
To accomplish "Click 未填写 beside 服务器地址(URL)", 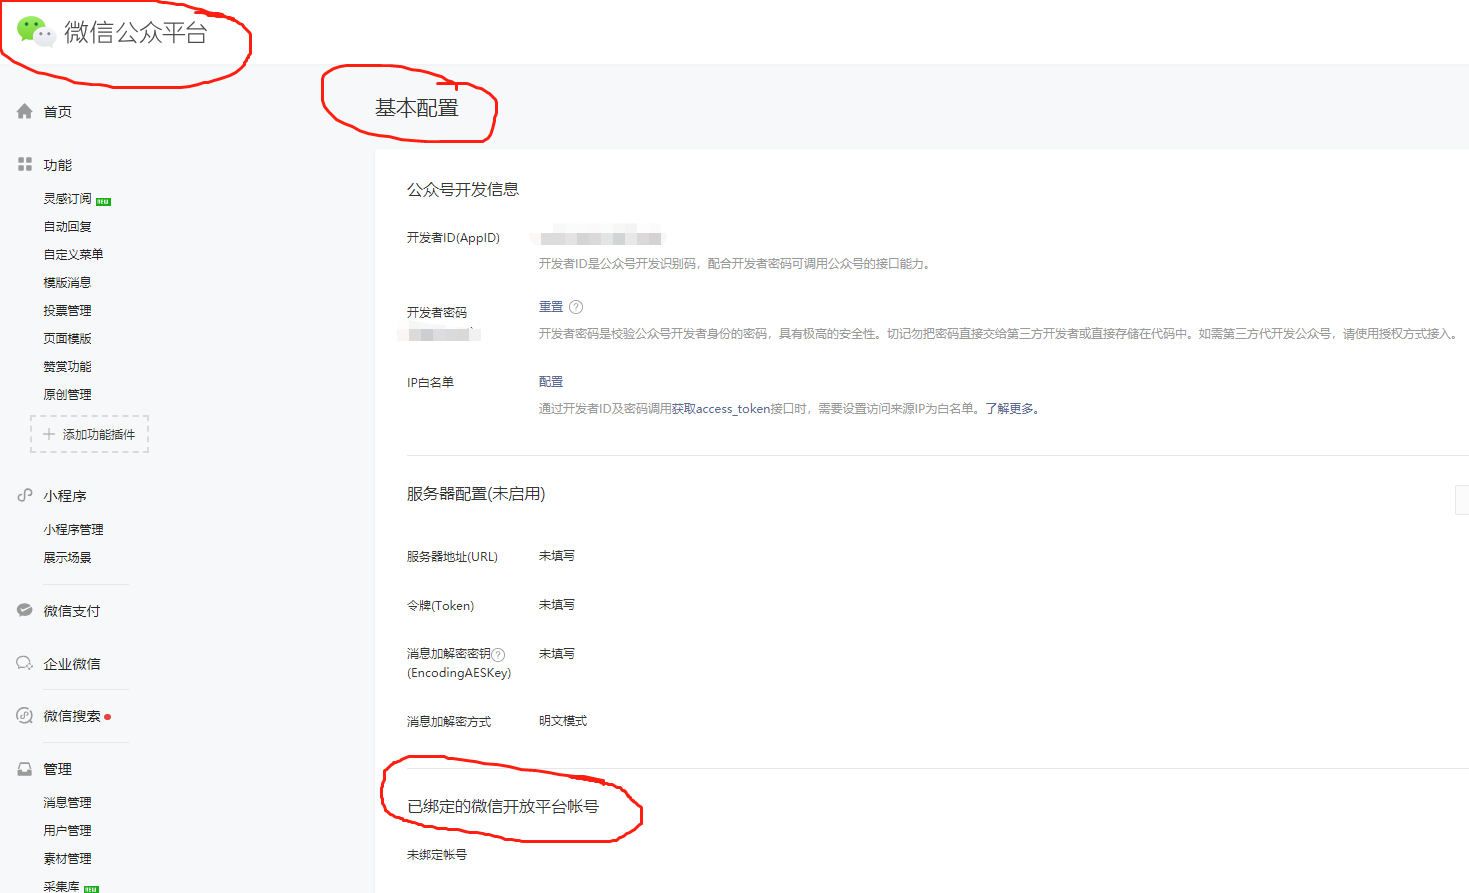I will click(x=557, y=556).
